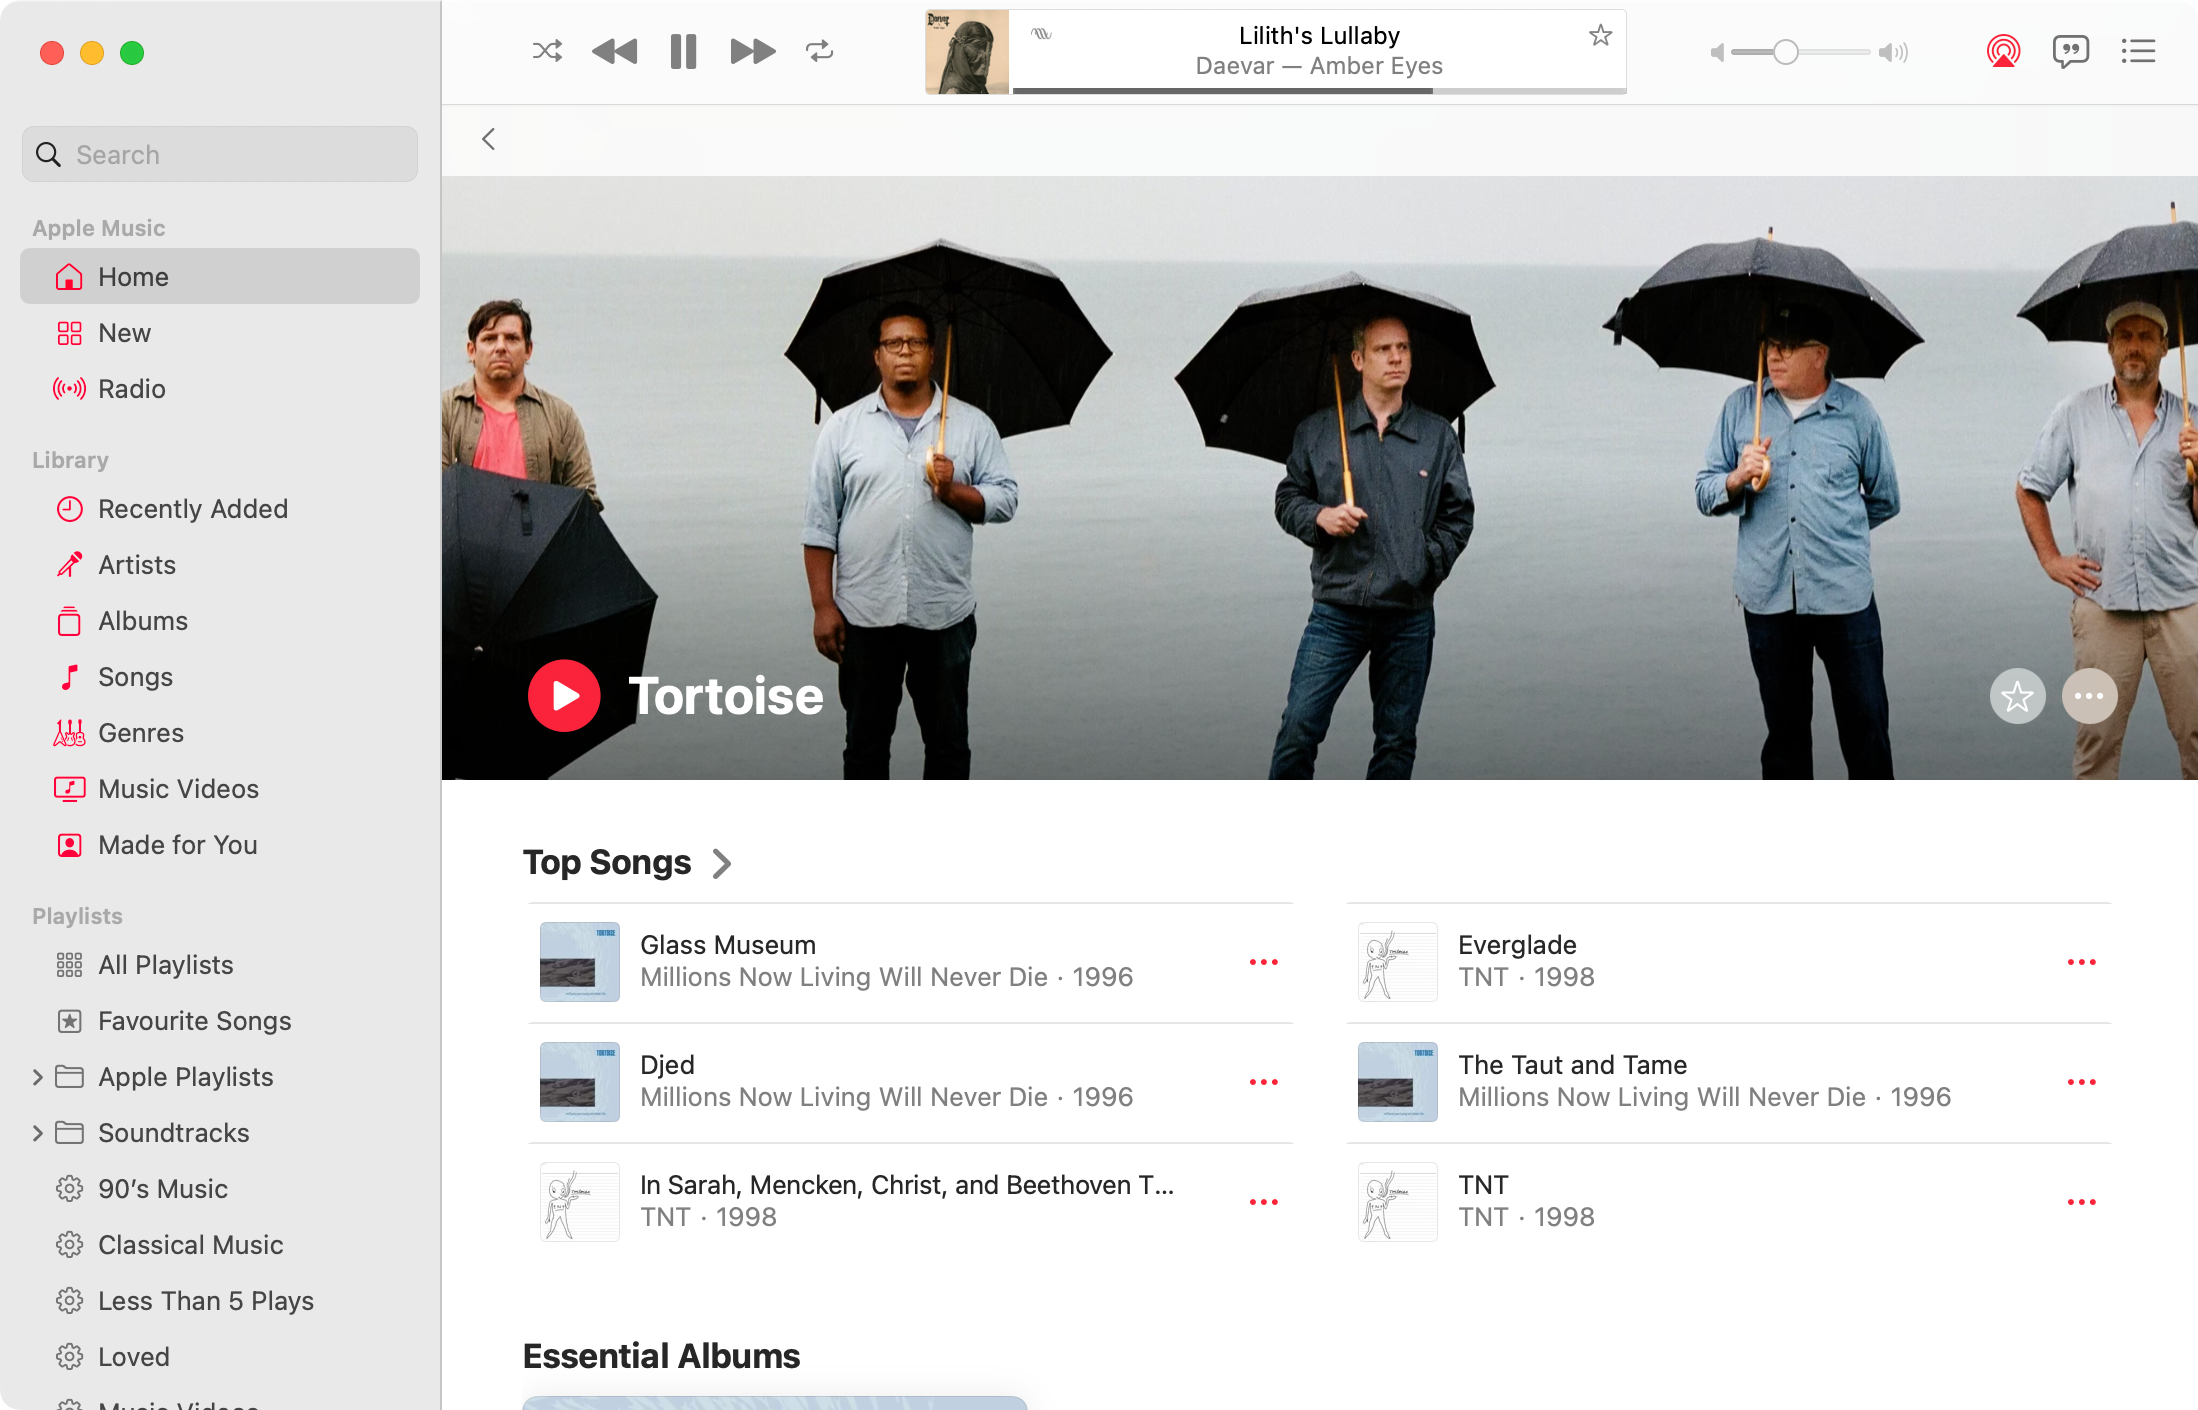
Task: Open more options for In Sarah, Mencken song
Action: pyautogui.click(x=1264, y=1202)
